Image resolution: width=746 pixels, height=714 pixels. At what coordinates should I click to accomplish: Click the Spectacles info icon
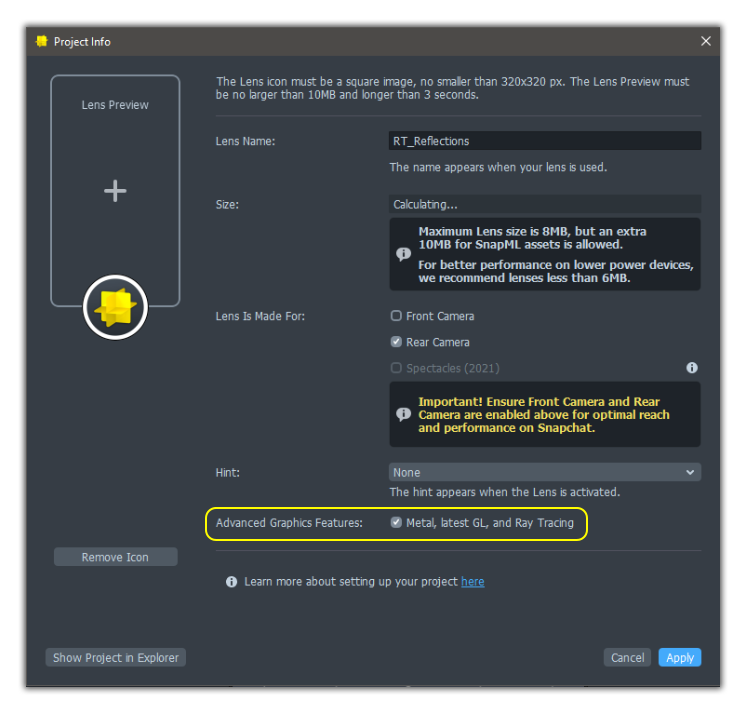click(x=692, y=368)
